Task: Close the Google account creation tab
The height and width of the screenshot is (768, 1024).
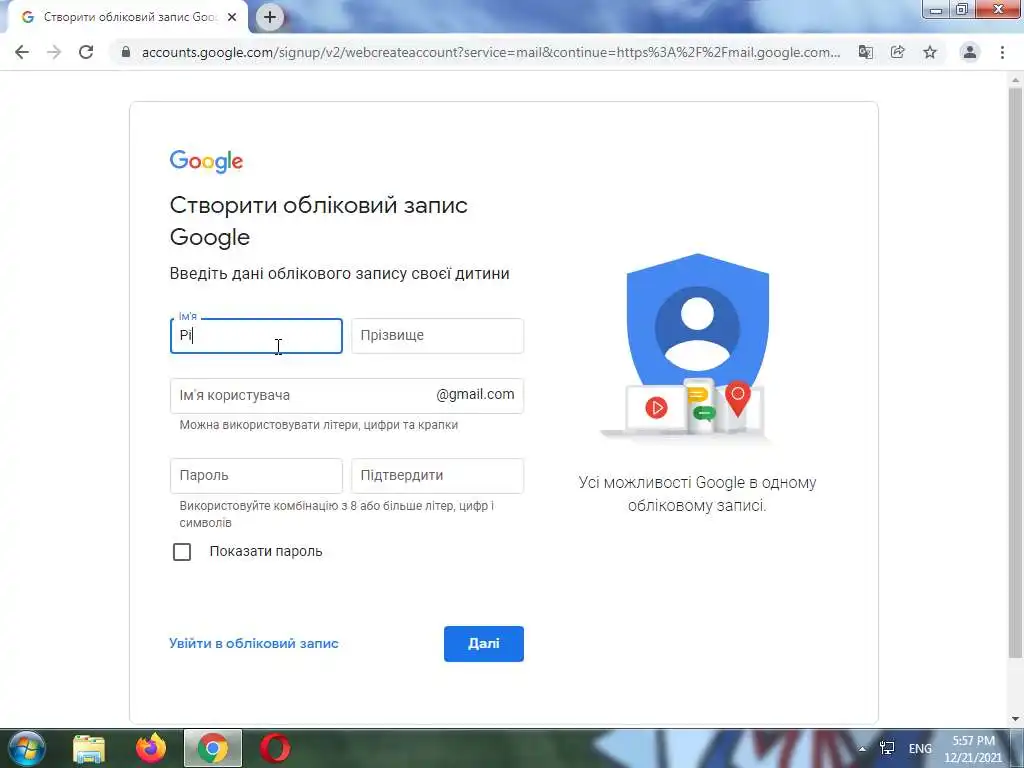Action: pyautogui.click(x=232, y=17)
